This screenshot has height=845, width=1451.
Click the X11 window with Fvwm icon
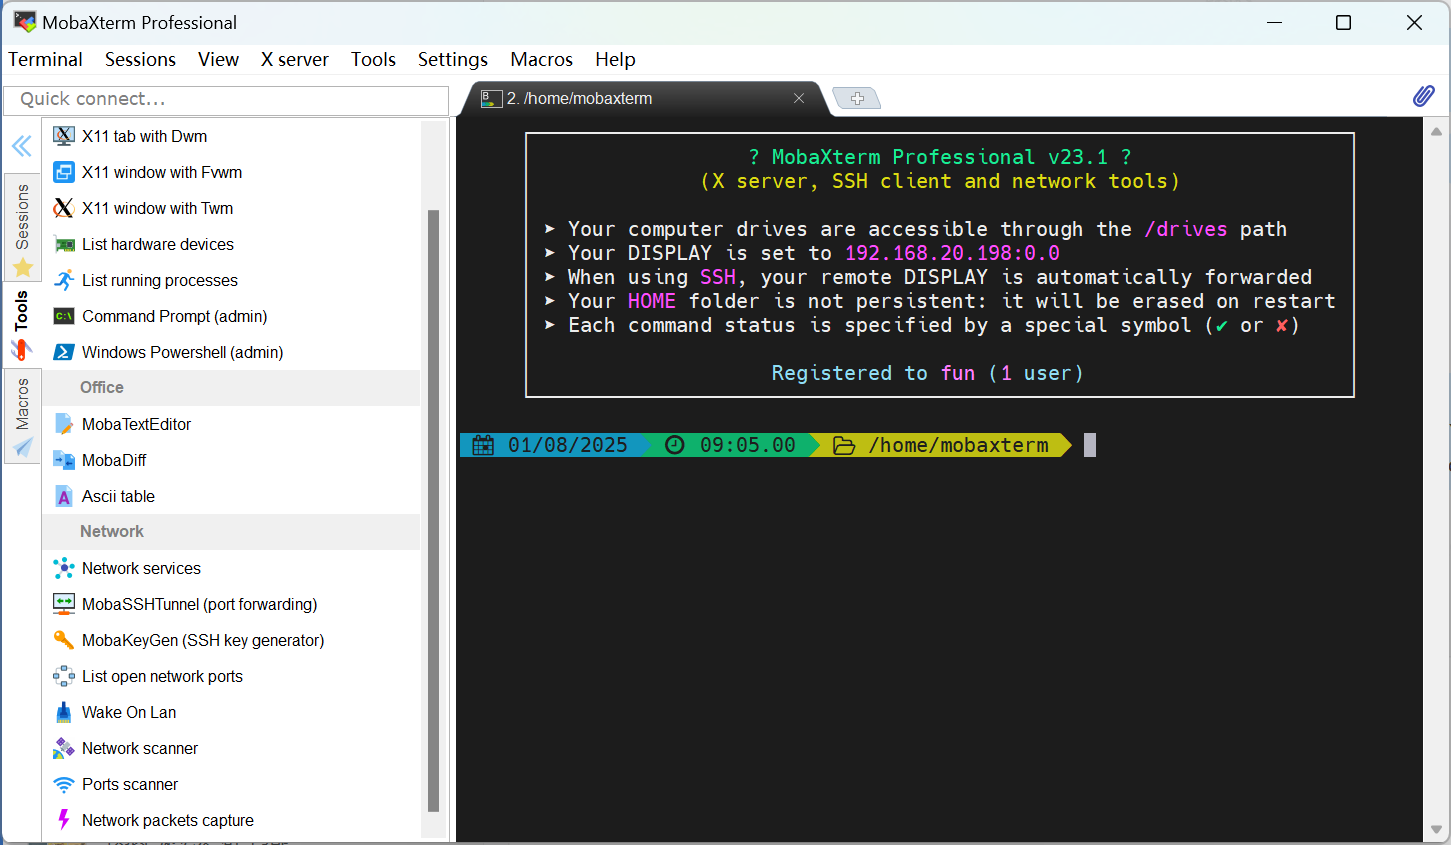(x=64, y=172)
